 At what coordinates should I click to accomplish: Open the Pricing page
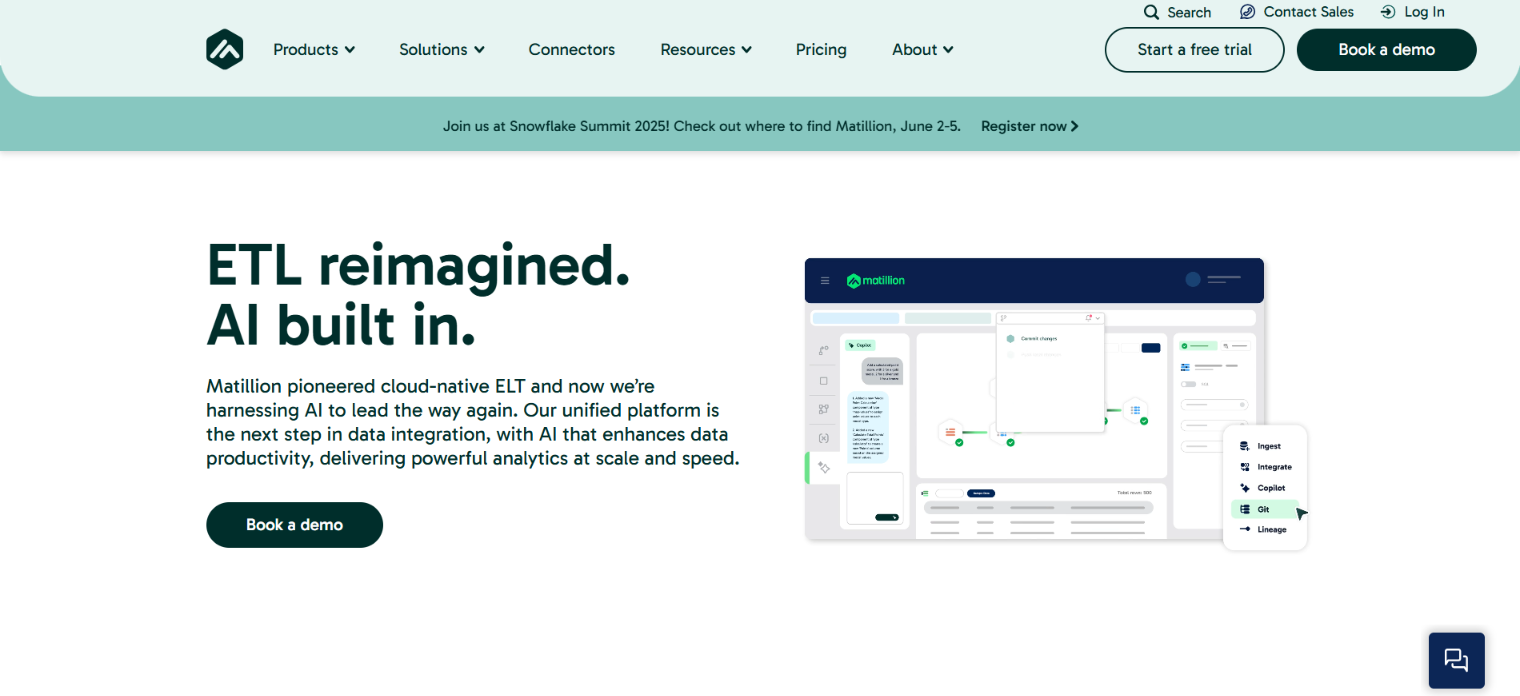click(821, 49)
